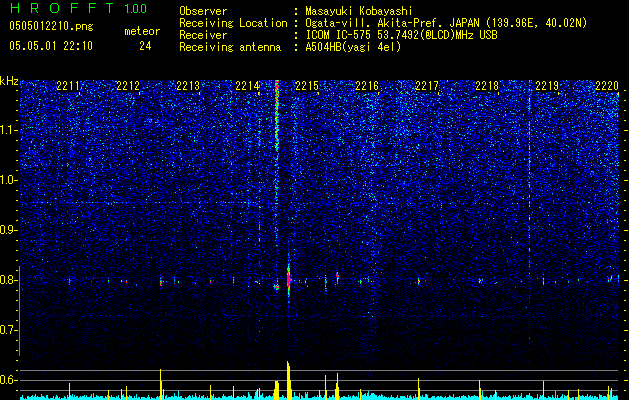
Task: Click the 'Receiver' field label
Action: 203,35
